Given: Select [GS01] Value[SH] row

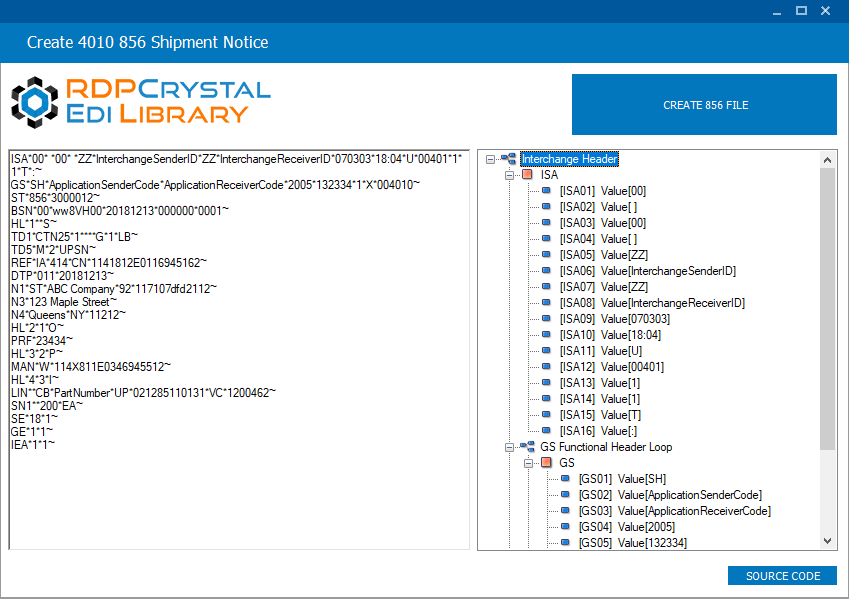Looking at the screenshot, I should pyautogui.click(x=622, y=479).
